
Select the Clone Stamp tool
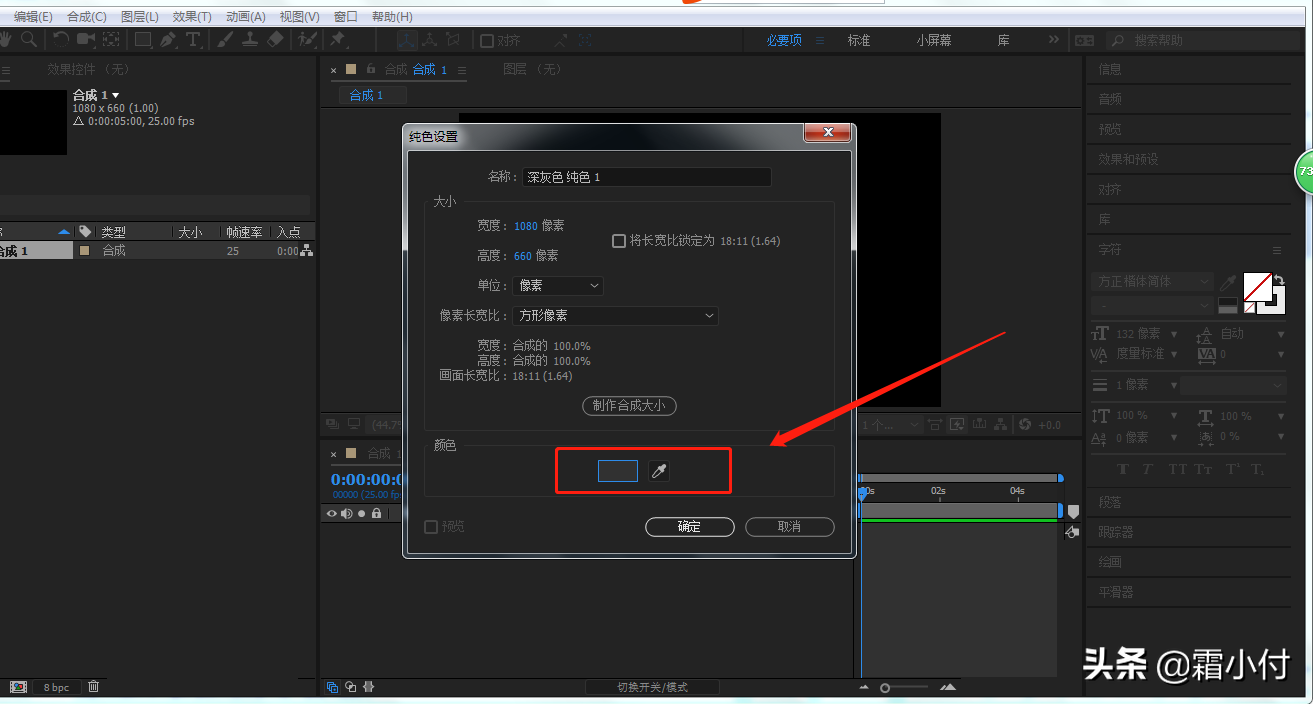(x=250, y=39)
